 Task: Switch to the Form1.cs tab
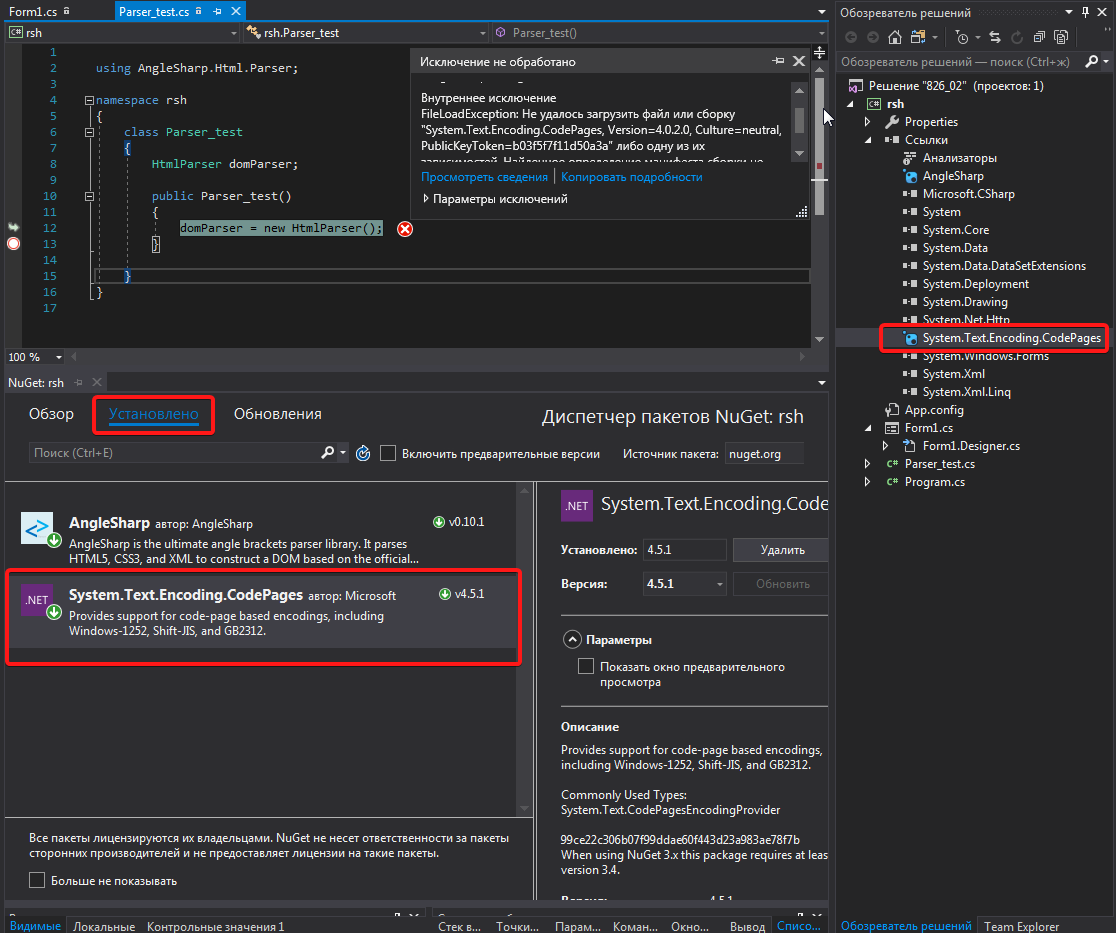(33, 11)
